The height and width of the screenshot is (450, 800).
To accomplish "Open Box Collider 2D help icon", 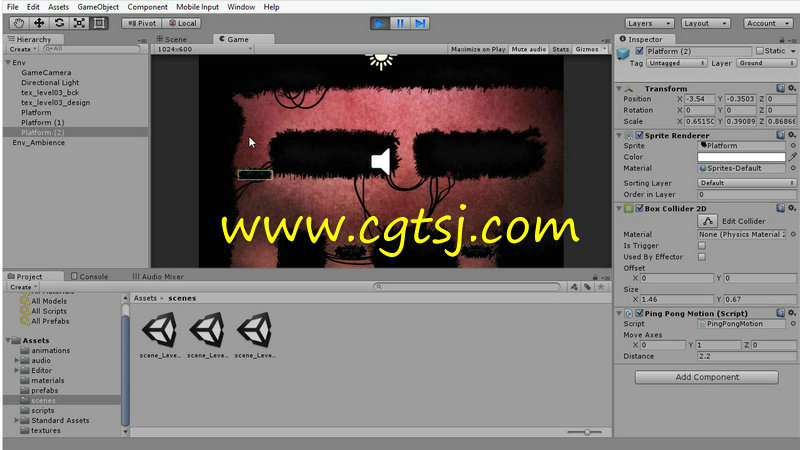I will coord(780,208).
